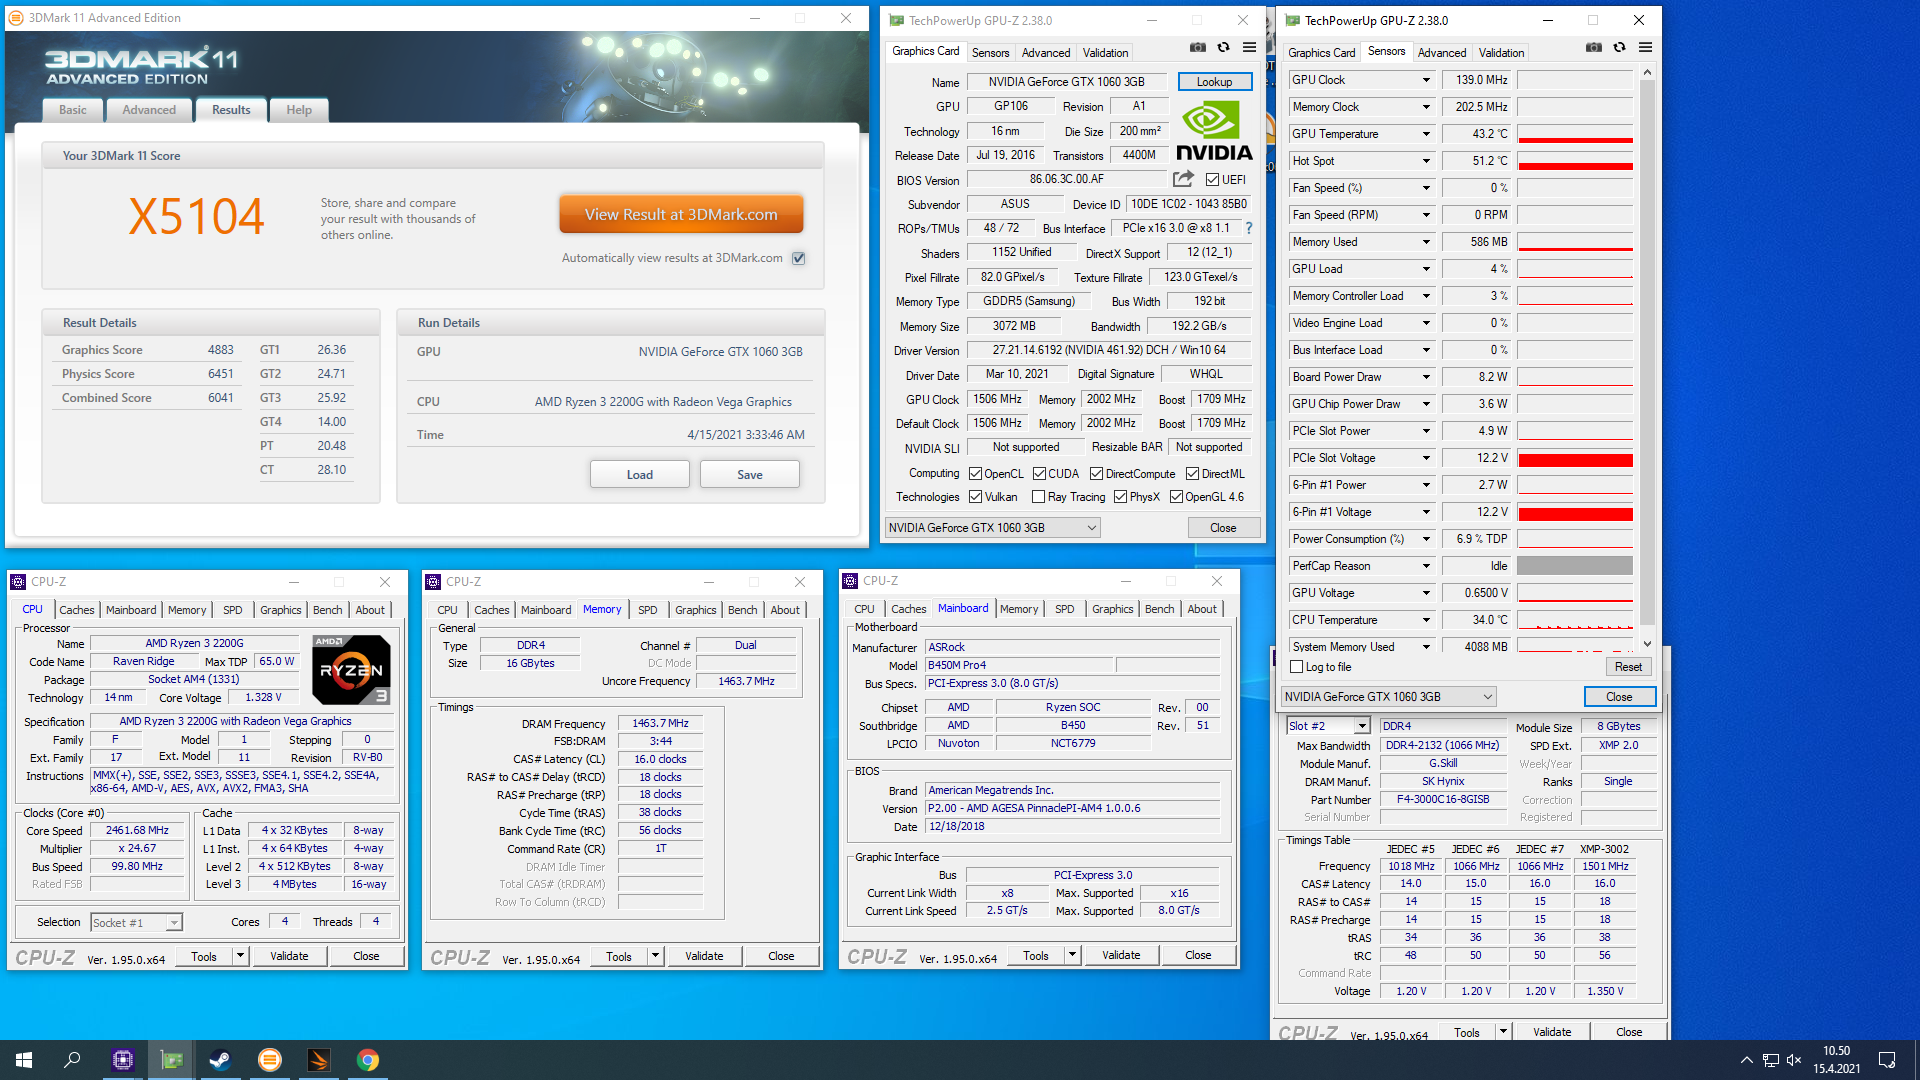
Task: Open the hamburger menu in GPU-Z Graphics Card window
Action: (x=1249, y=47)
